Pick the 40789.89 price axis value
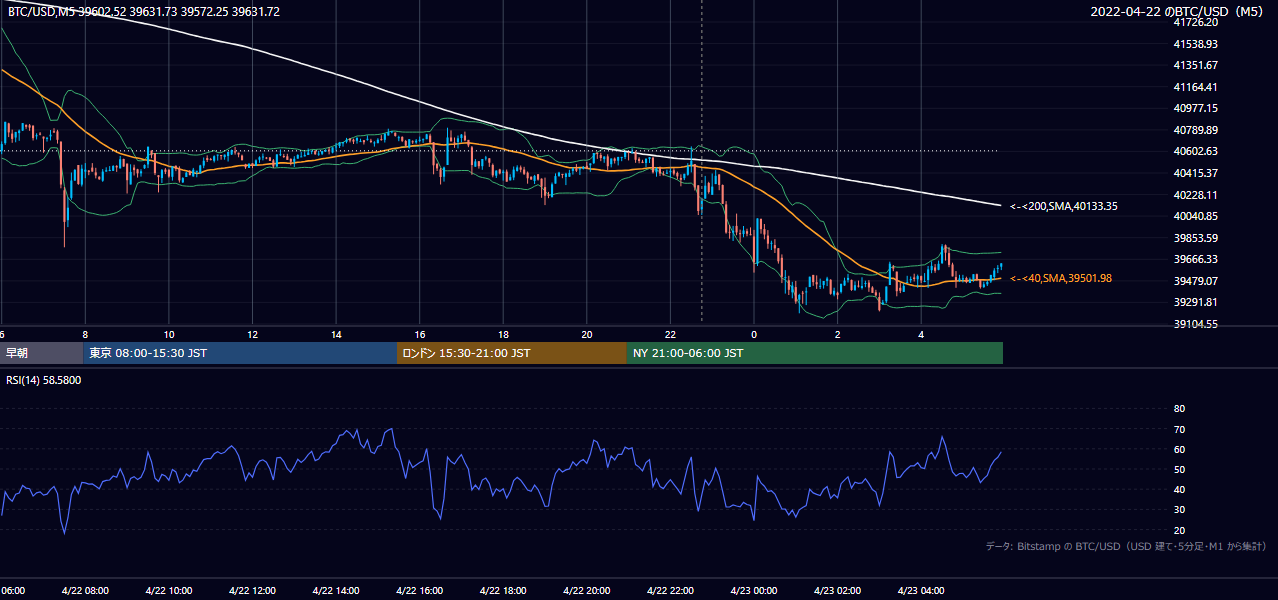1278x600 pixels. [x=1195, y=130]
